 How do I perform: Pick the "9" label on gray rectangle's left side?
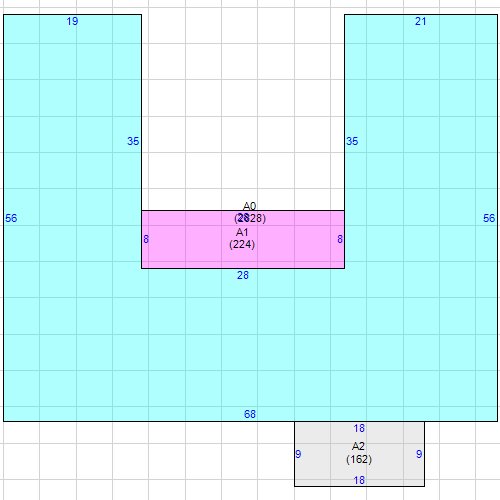click(x=298, y=454)
